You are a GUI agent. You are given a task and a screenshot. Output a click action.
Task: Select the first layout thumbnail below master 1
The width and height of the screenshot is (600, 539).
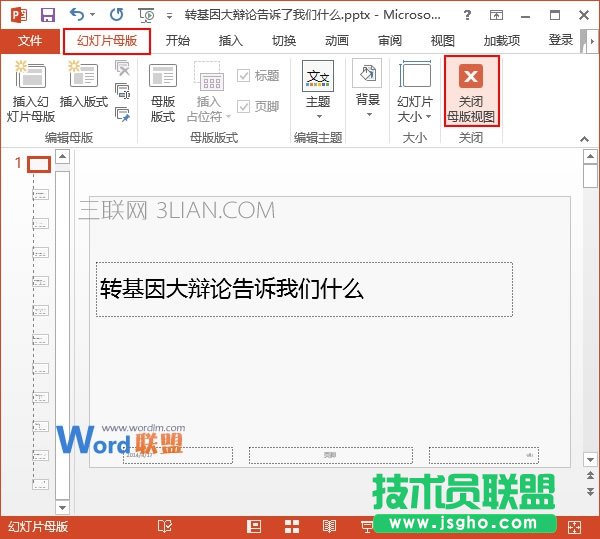click(x=40, y=195)
